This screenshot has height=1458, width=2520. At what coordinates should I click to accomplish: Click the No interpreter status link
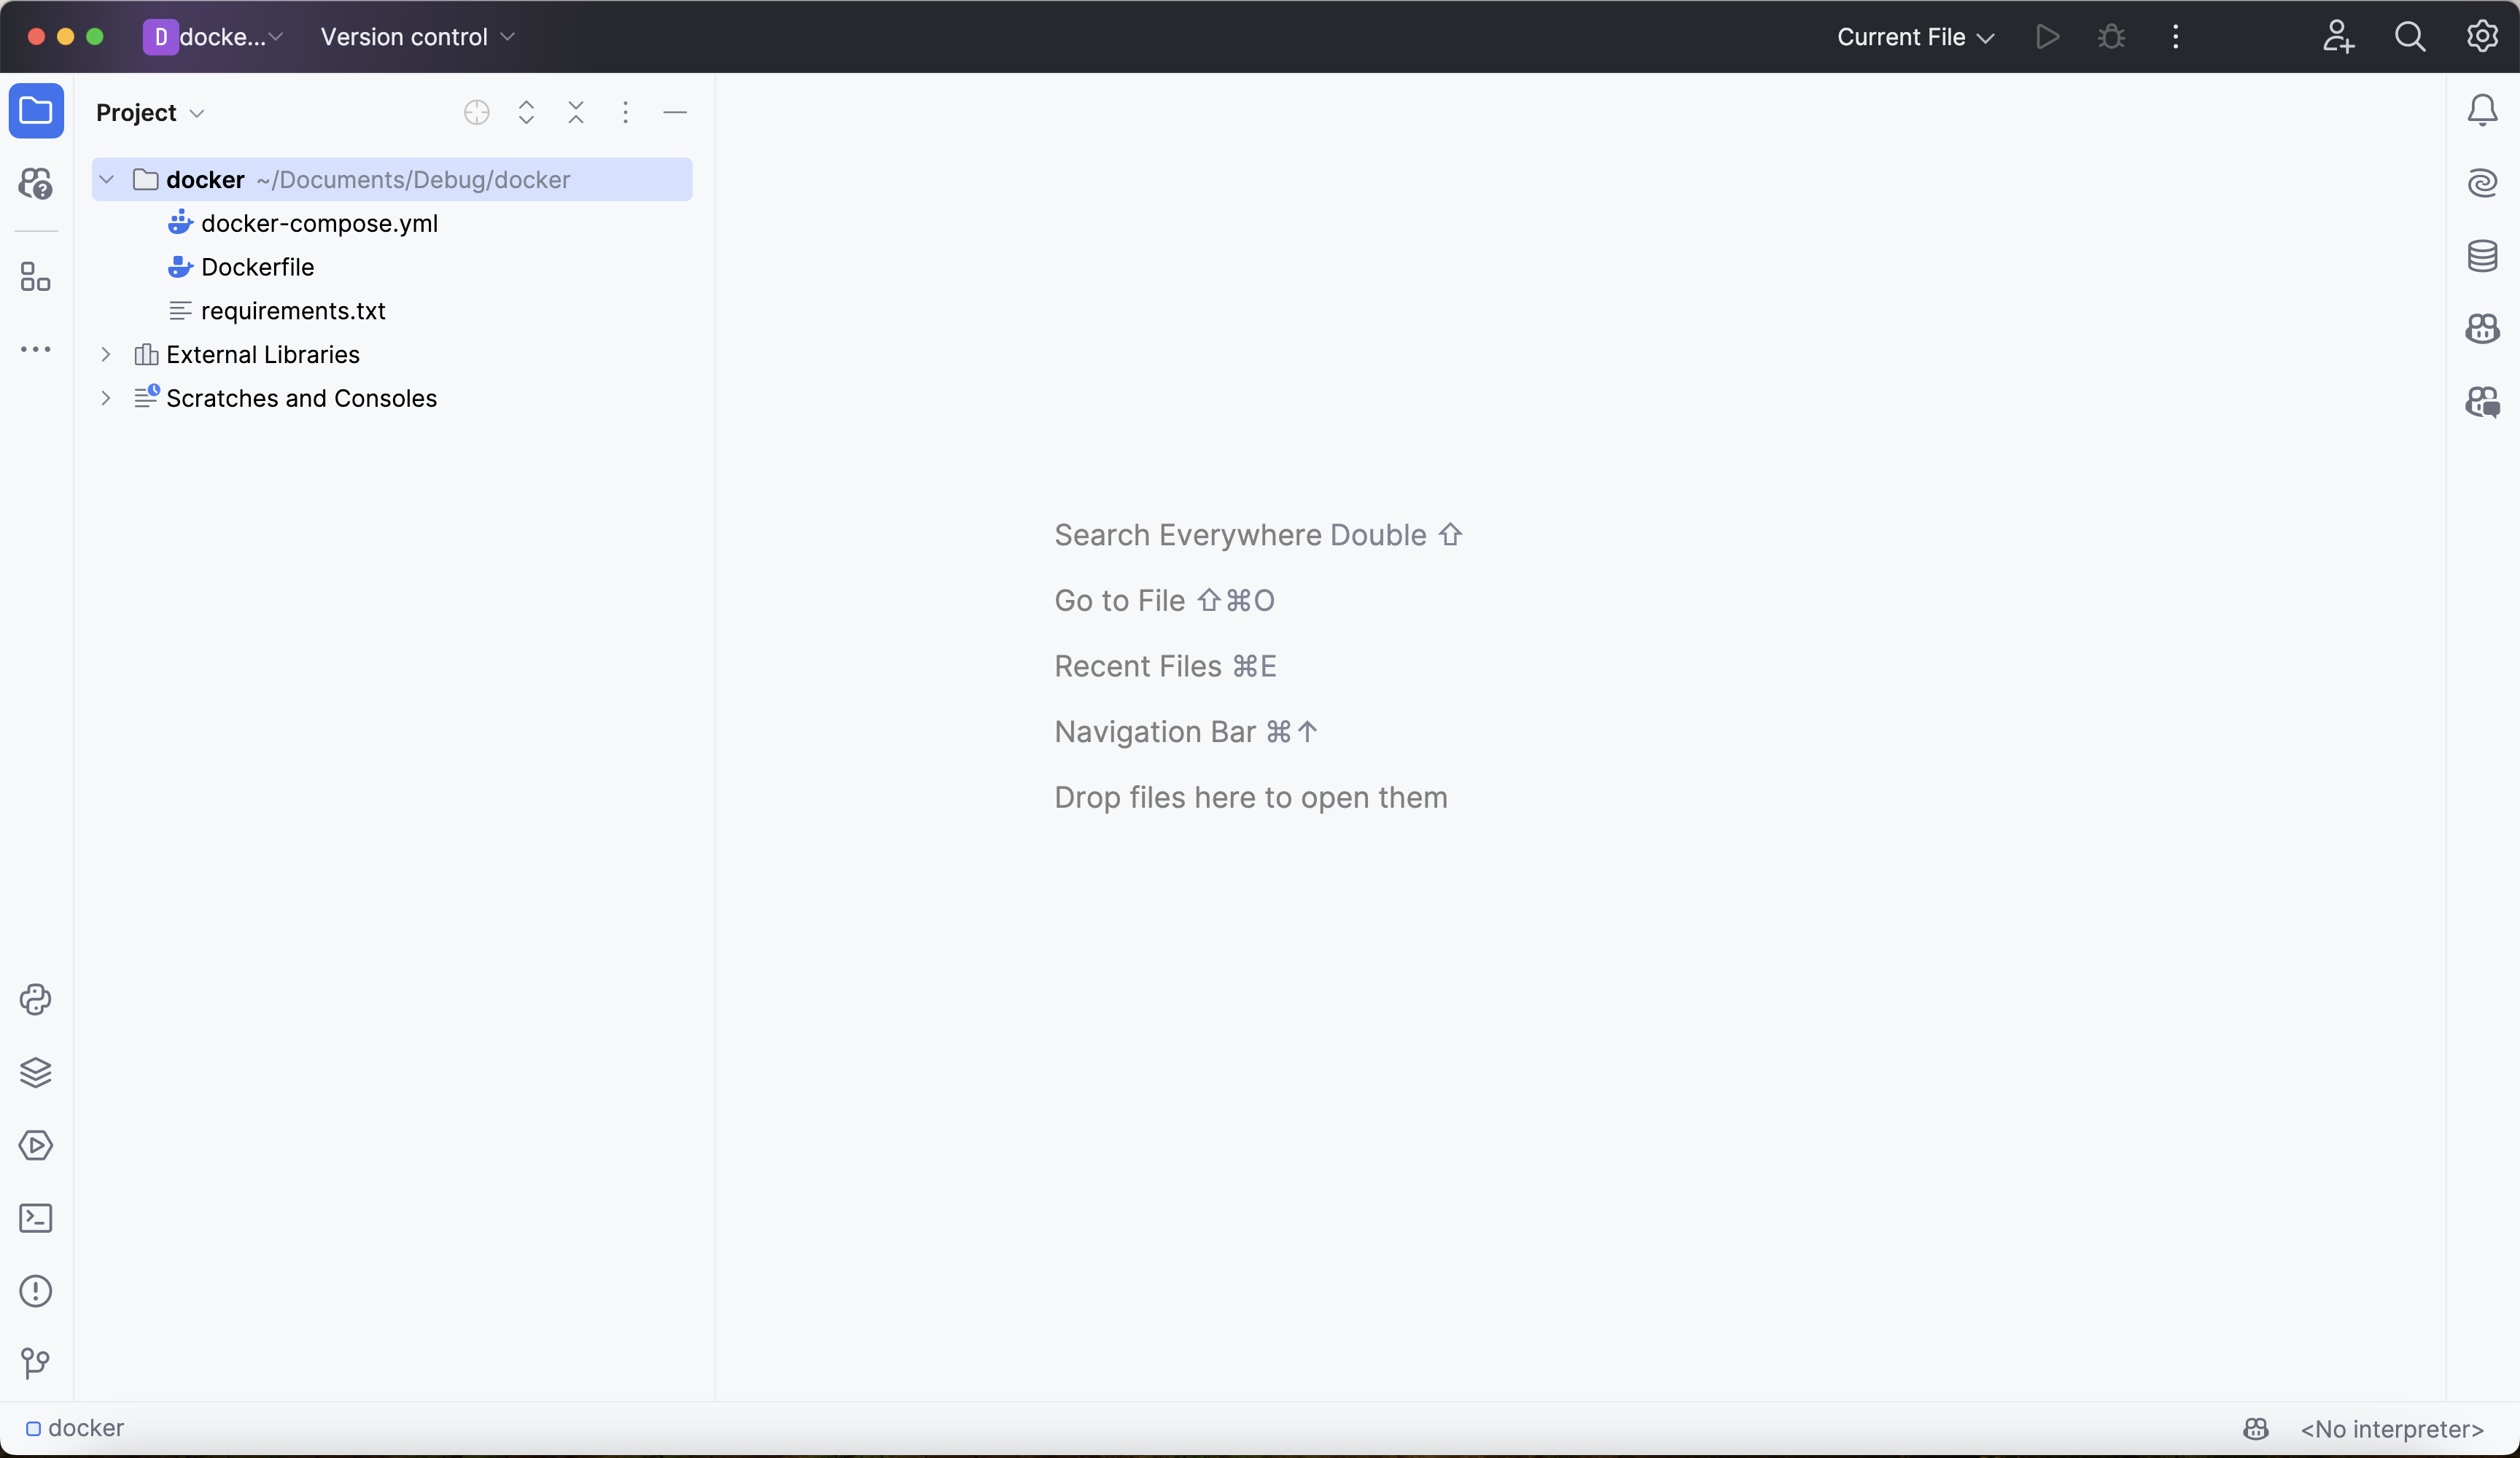pyautogui.click(x=2392, y=1429)
